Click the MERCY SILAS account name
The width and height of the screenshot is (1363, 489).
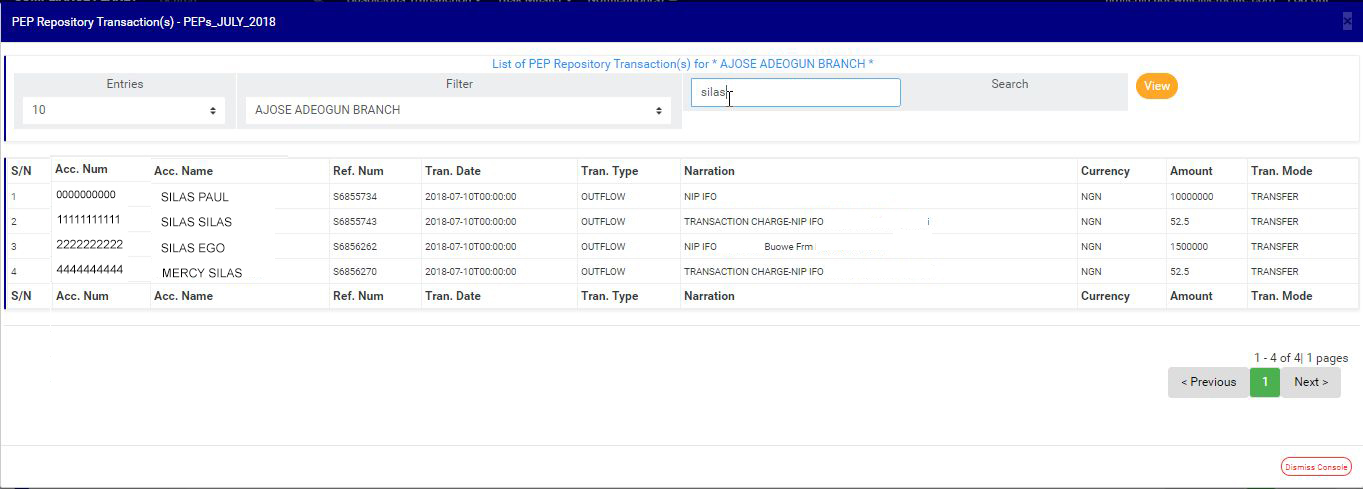[201, 273]
